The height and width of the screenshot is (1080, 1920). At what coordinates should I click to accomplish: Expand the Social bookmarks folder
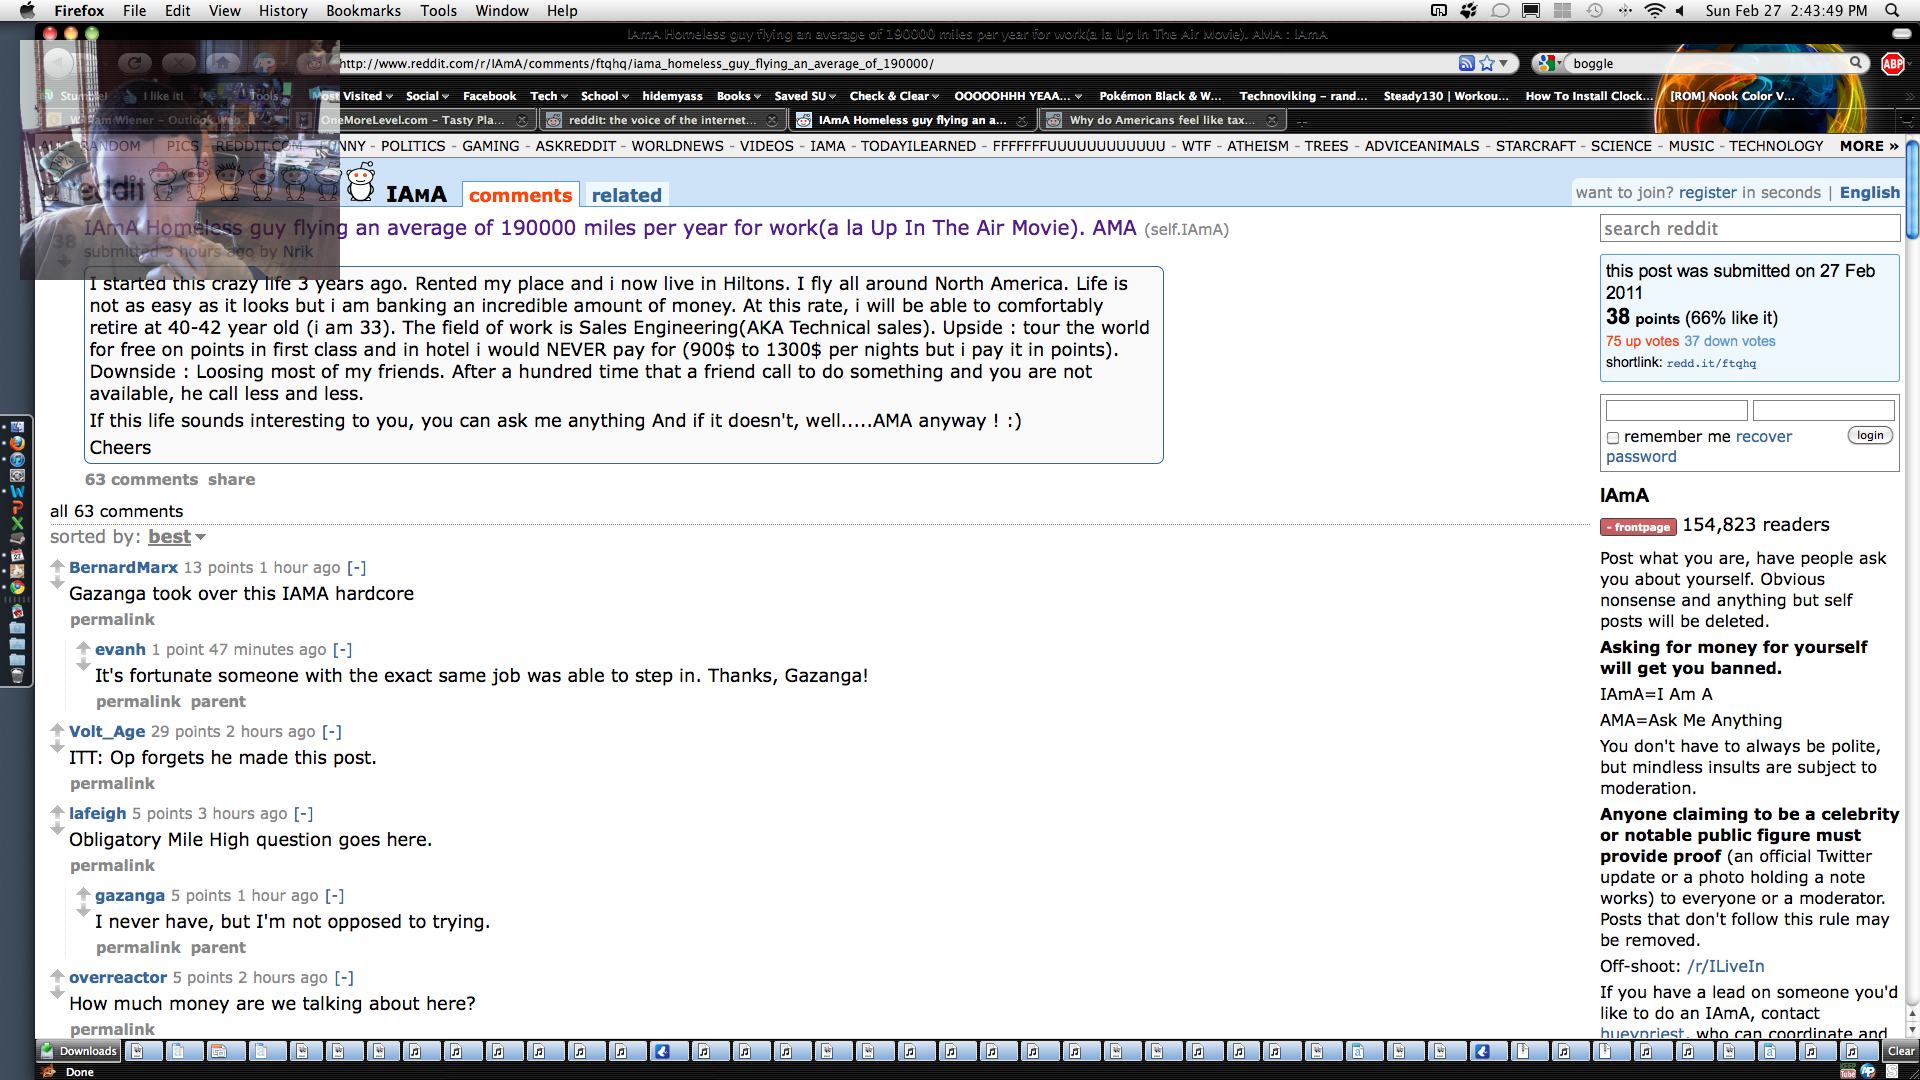[x=427, y=96]
